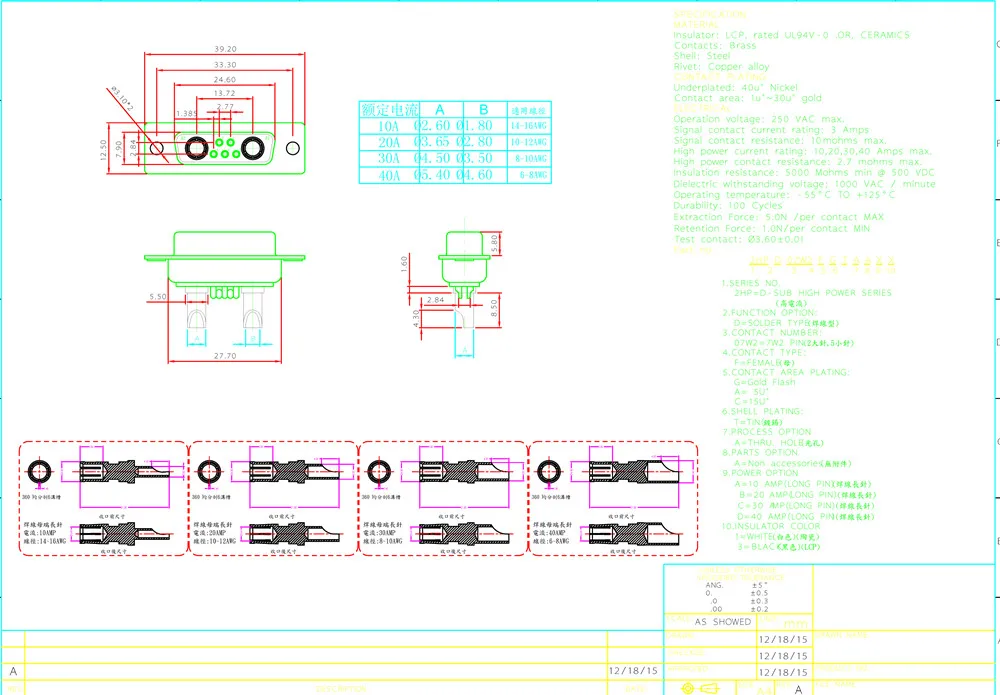Screen dimensions: 1000x695
Task: Click the 12.50 vertical height dimension
Action: [104, 150]
